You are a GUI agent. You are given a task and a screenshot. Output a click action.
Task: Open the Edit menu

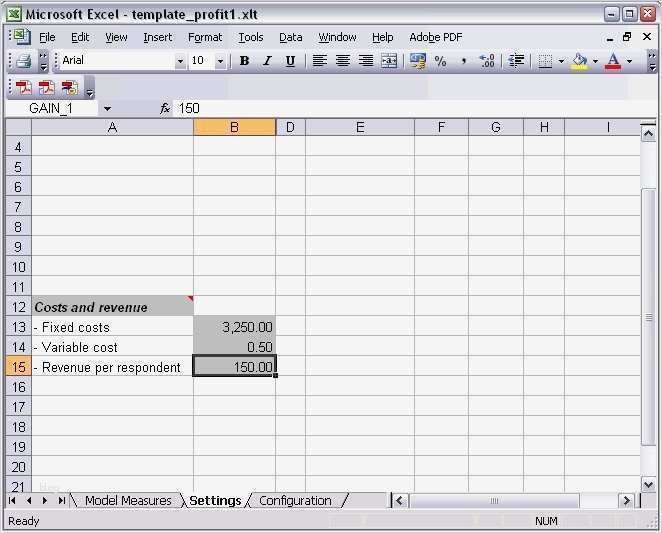[x=80, y=38]
